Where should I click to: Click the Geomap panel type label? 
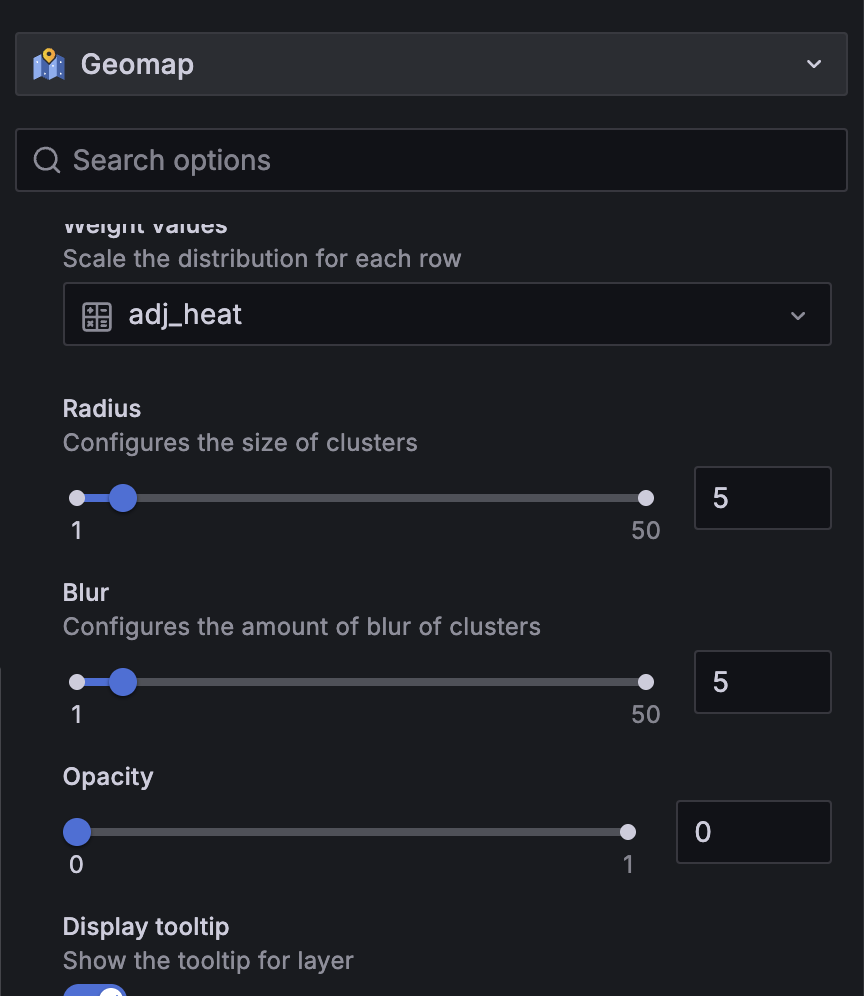137,65
